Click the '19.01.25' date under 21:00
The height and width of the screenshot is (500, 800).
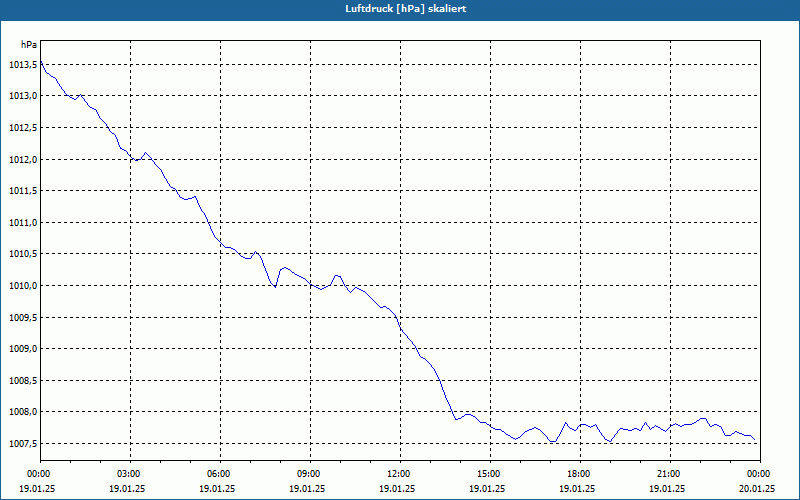click(667, 489)
